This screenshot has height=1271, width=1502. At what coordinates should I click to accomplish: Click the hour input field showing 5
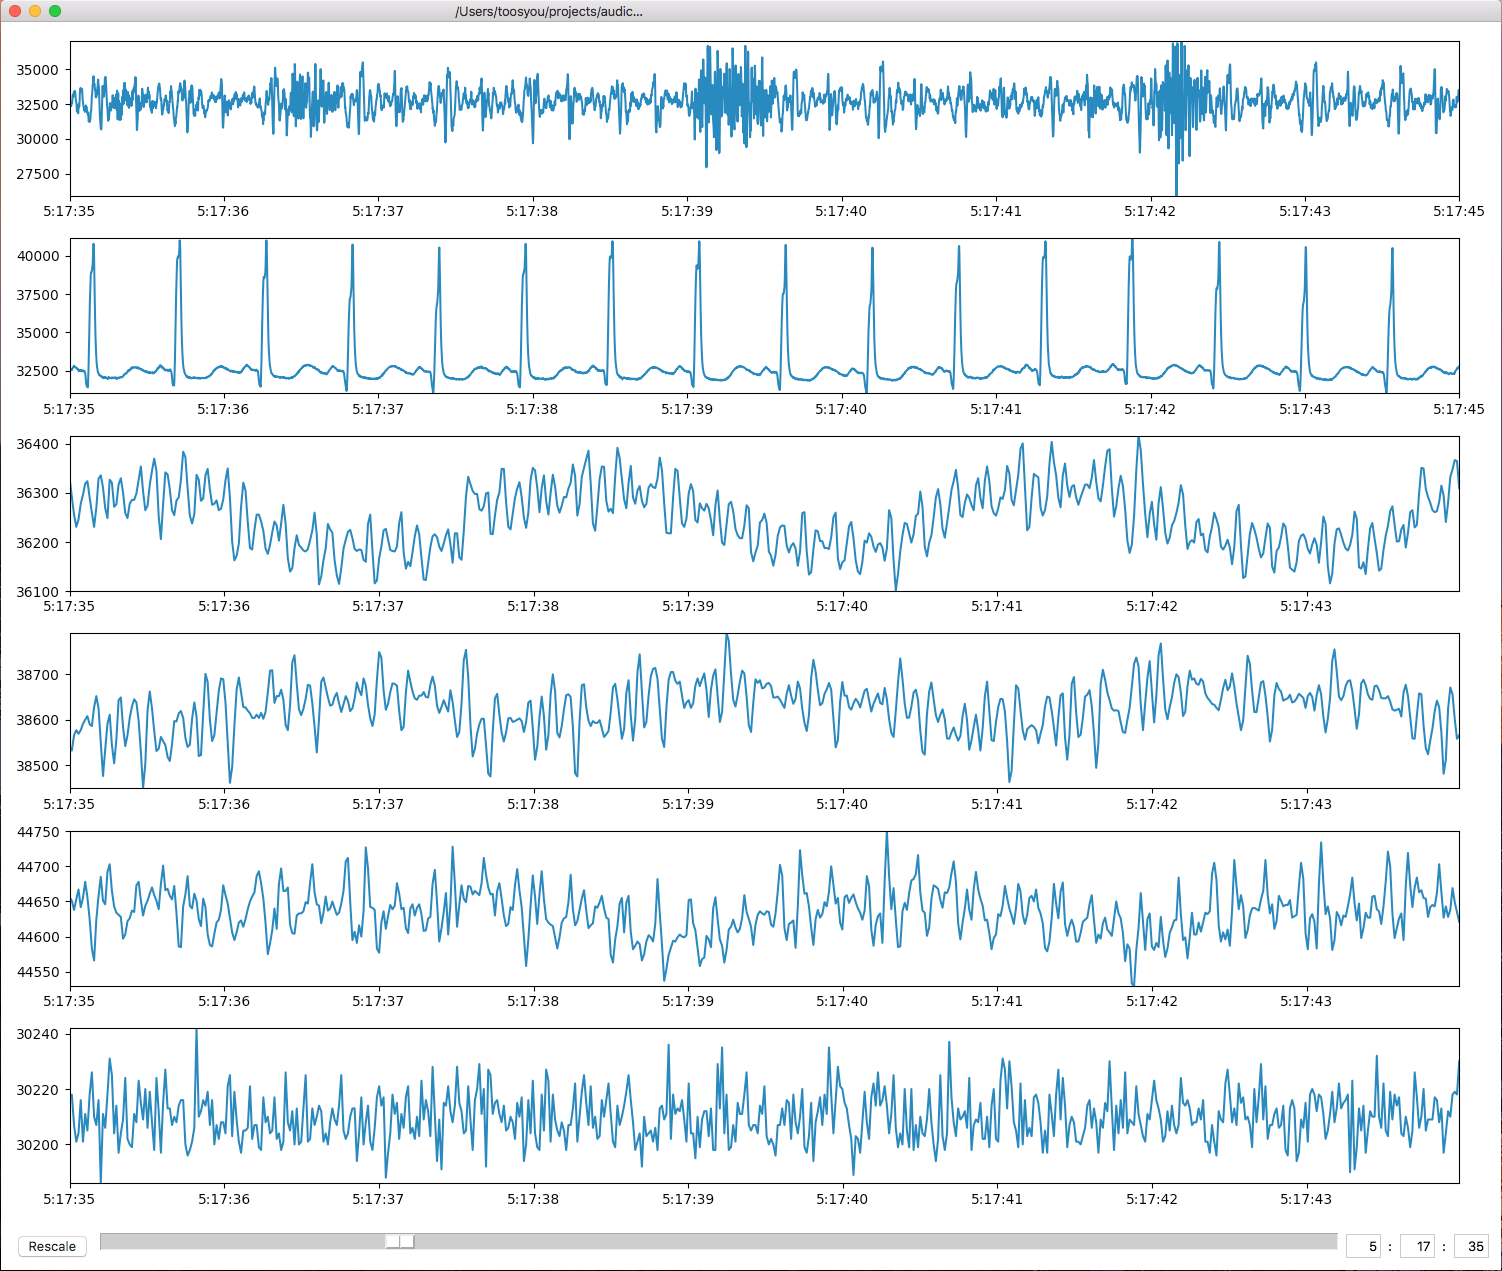[x=1363, y=1246]
